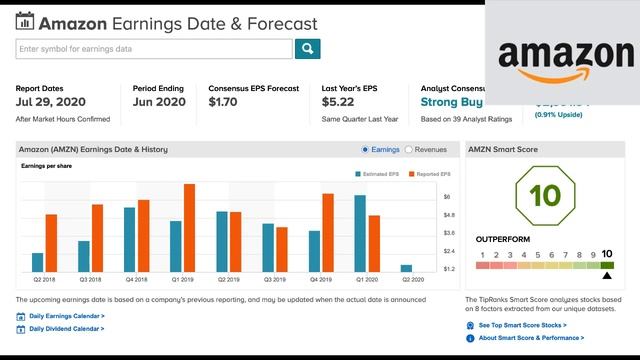Click the Q3 2019 axis label
This screenshot has width=640, height=360.
tap(275, 280)
